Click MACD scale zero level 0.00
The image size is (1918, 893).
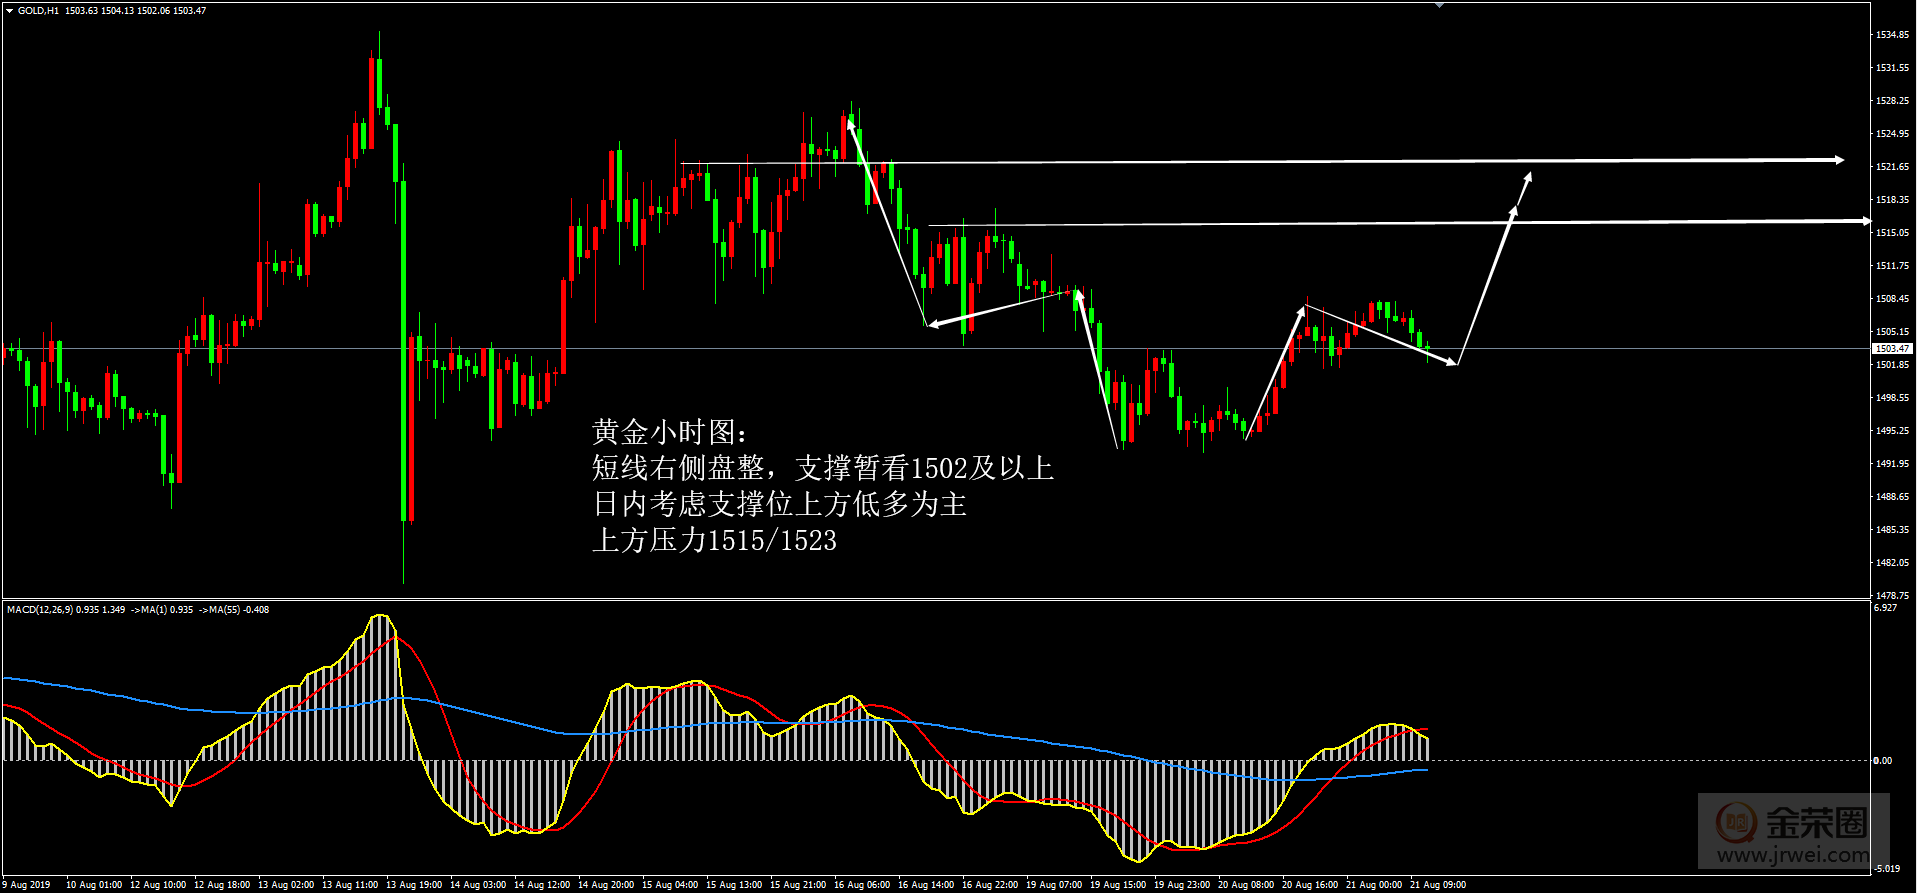tap(1883, 761)
